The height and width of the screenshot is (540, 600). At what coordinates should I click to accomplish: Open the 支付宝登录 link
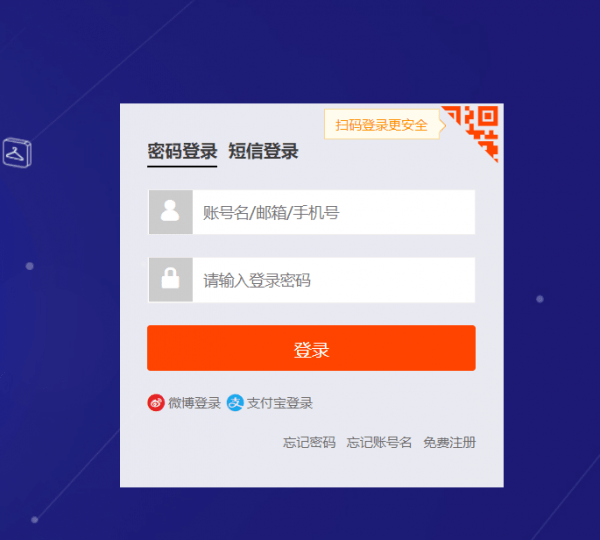[280, 403]
